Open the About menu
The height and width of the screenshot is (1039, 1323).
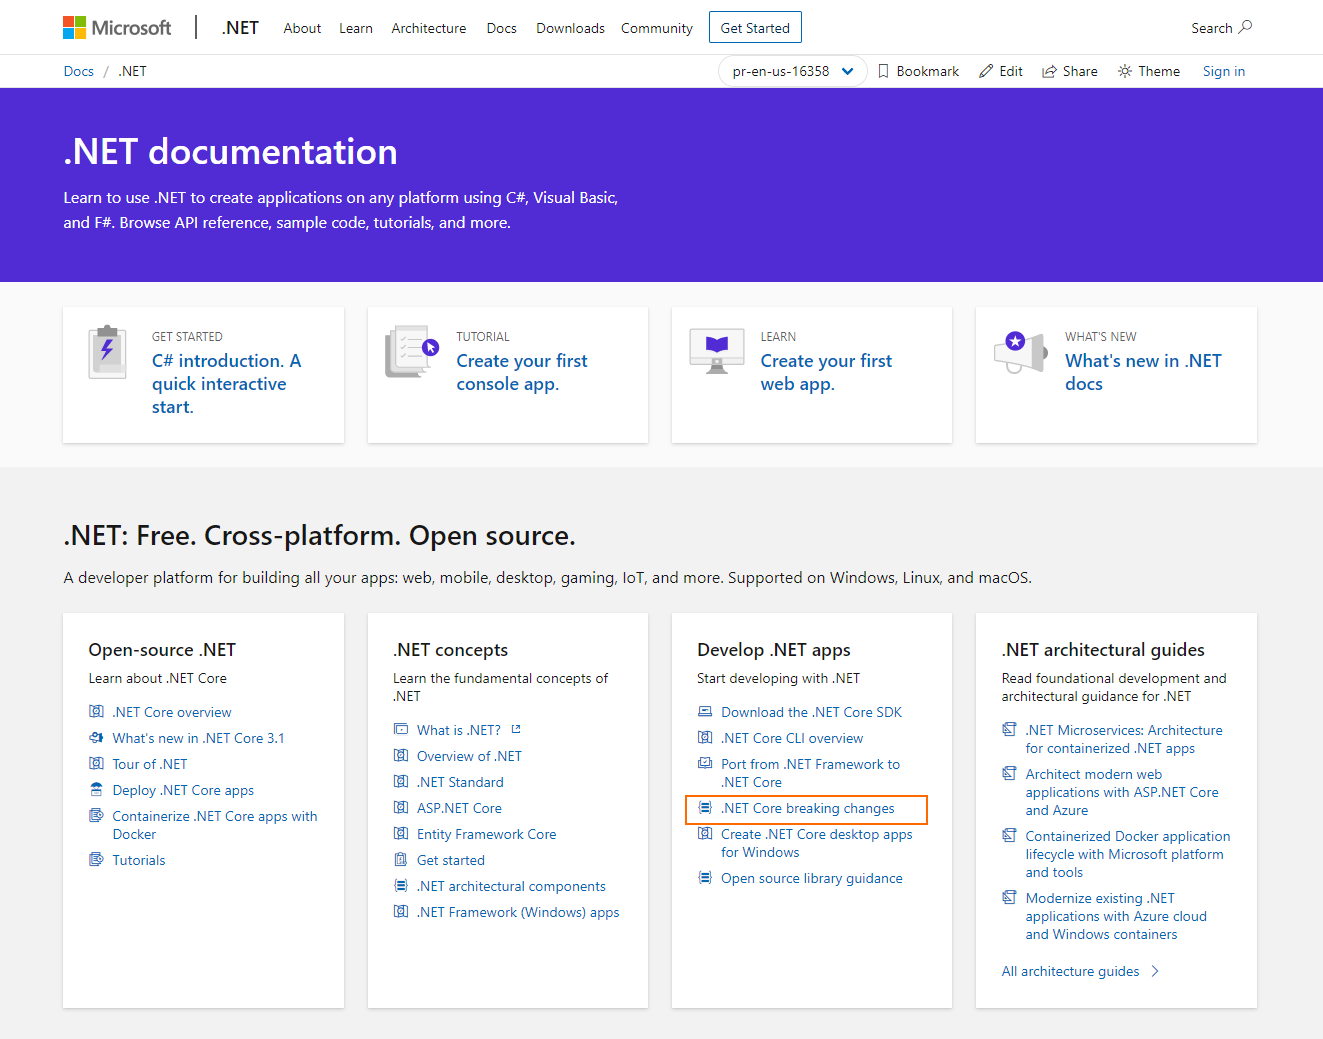coord(302,28)
